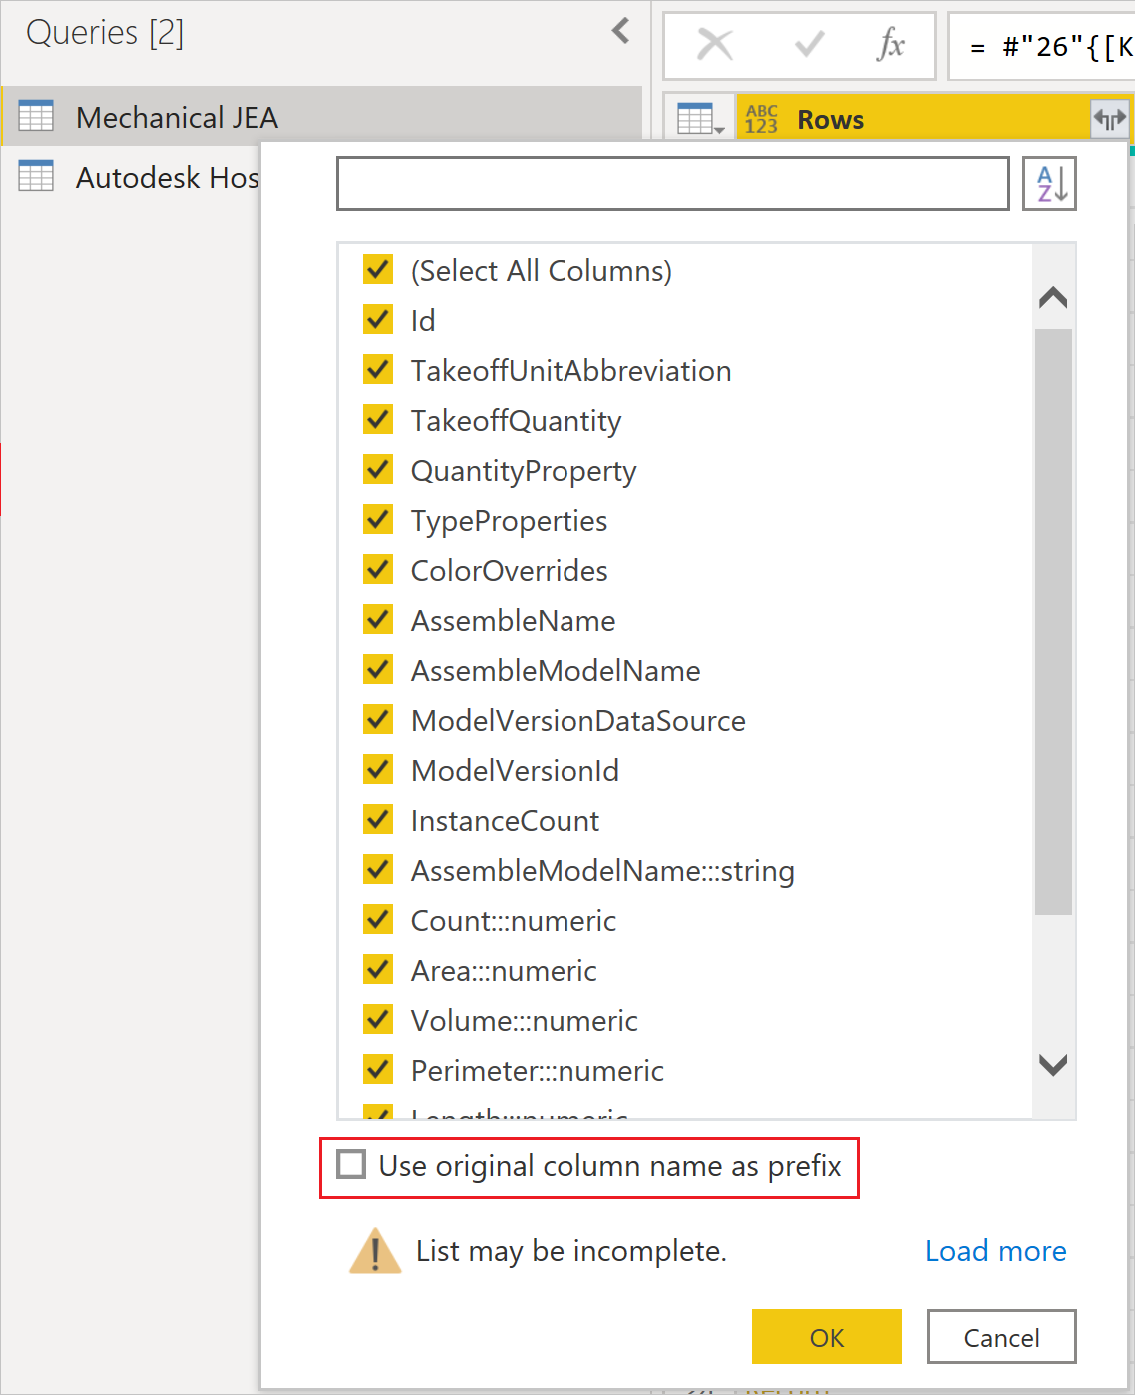Enable Use original column name as prefix
This screenshot has width=1135, height=1395.
[x=350, y=1165]
